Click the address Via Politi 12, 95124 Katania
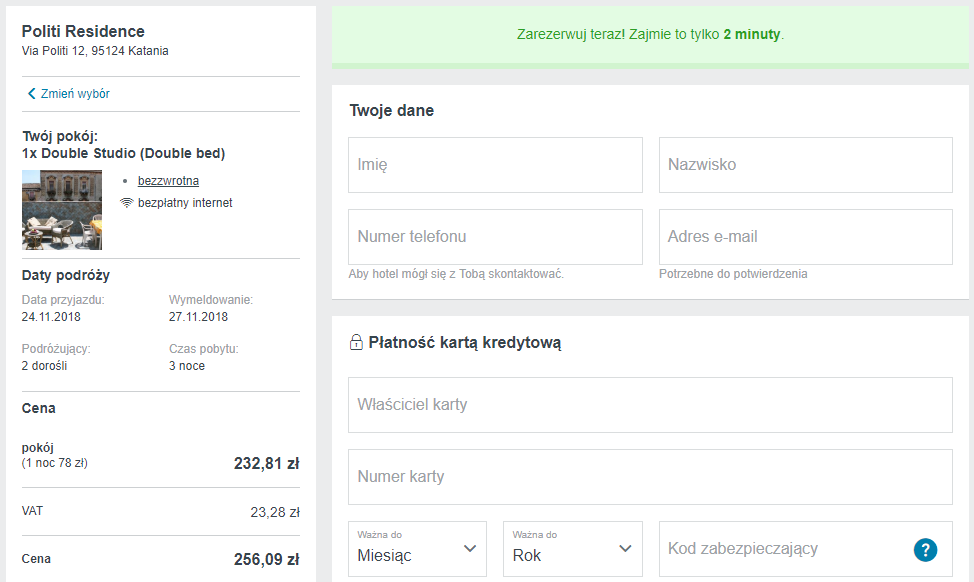Viewport: 974px width, 582px height. [95, 51]
